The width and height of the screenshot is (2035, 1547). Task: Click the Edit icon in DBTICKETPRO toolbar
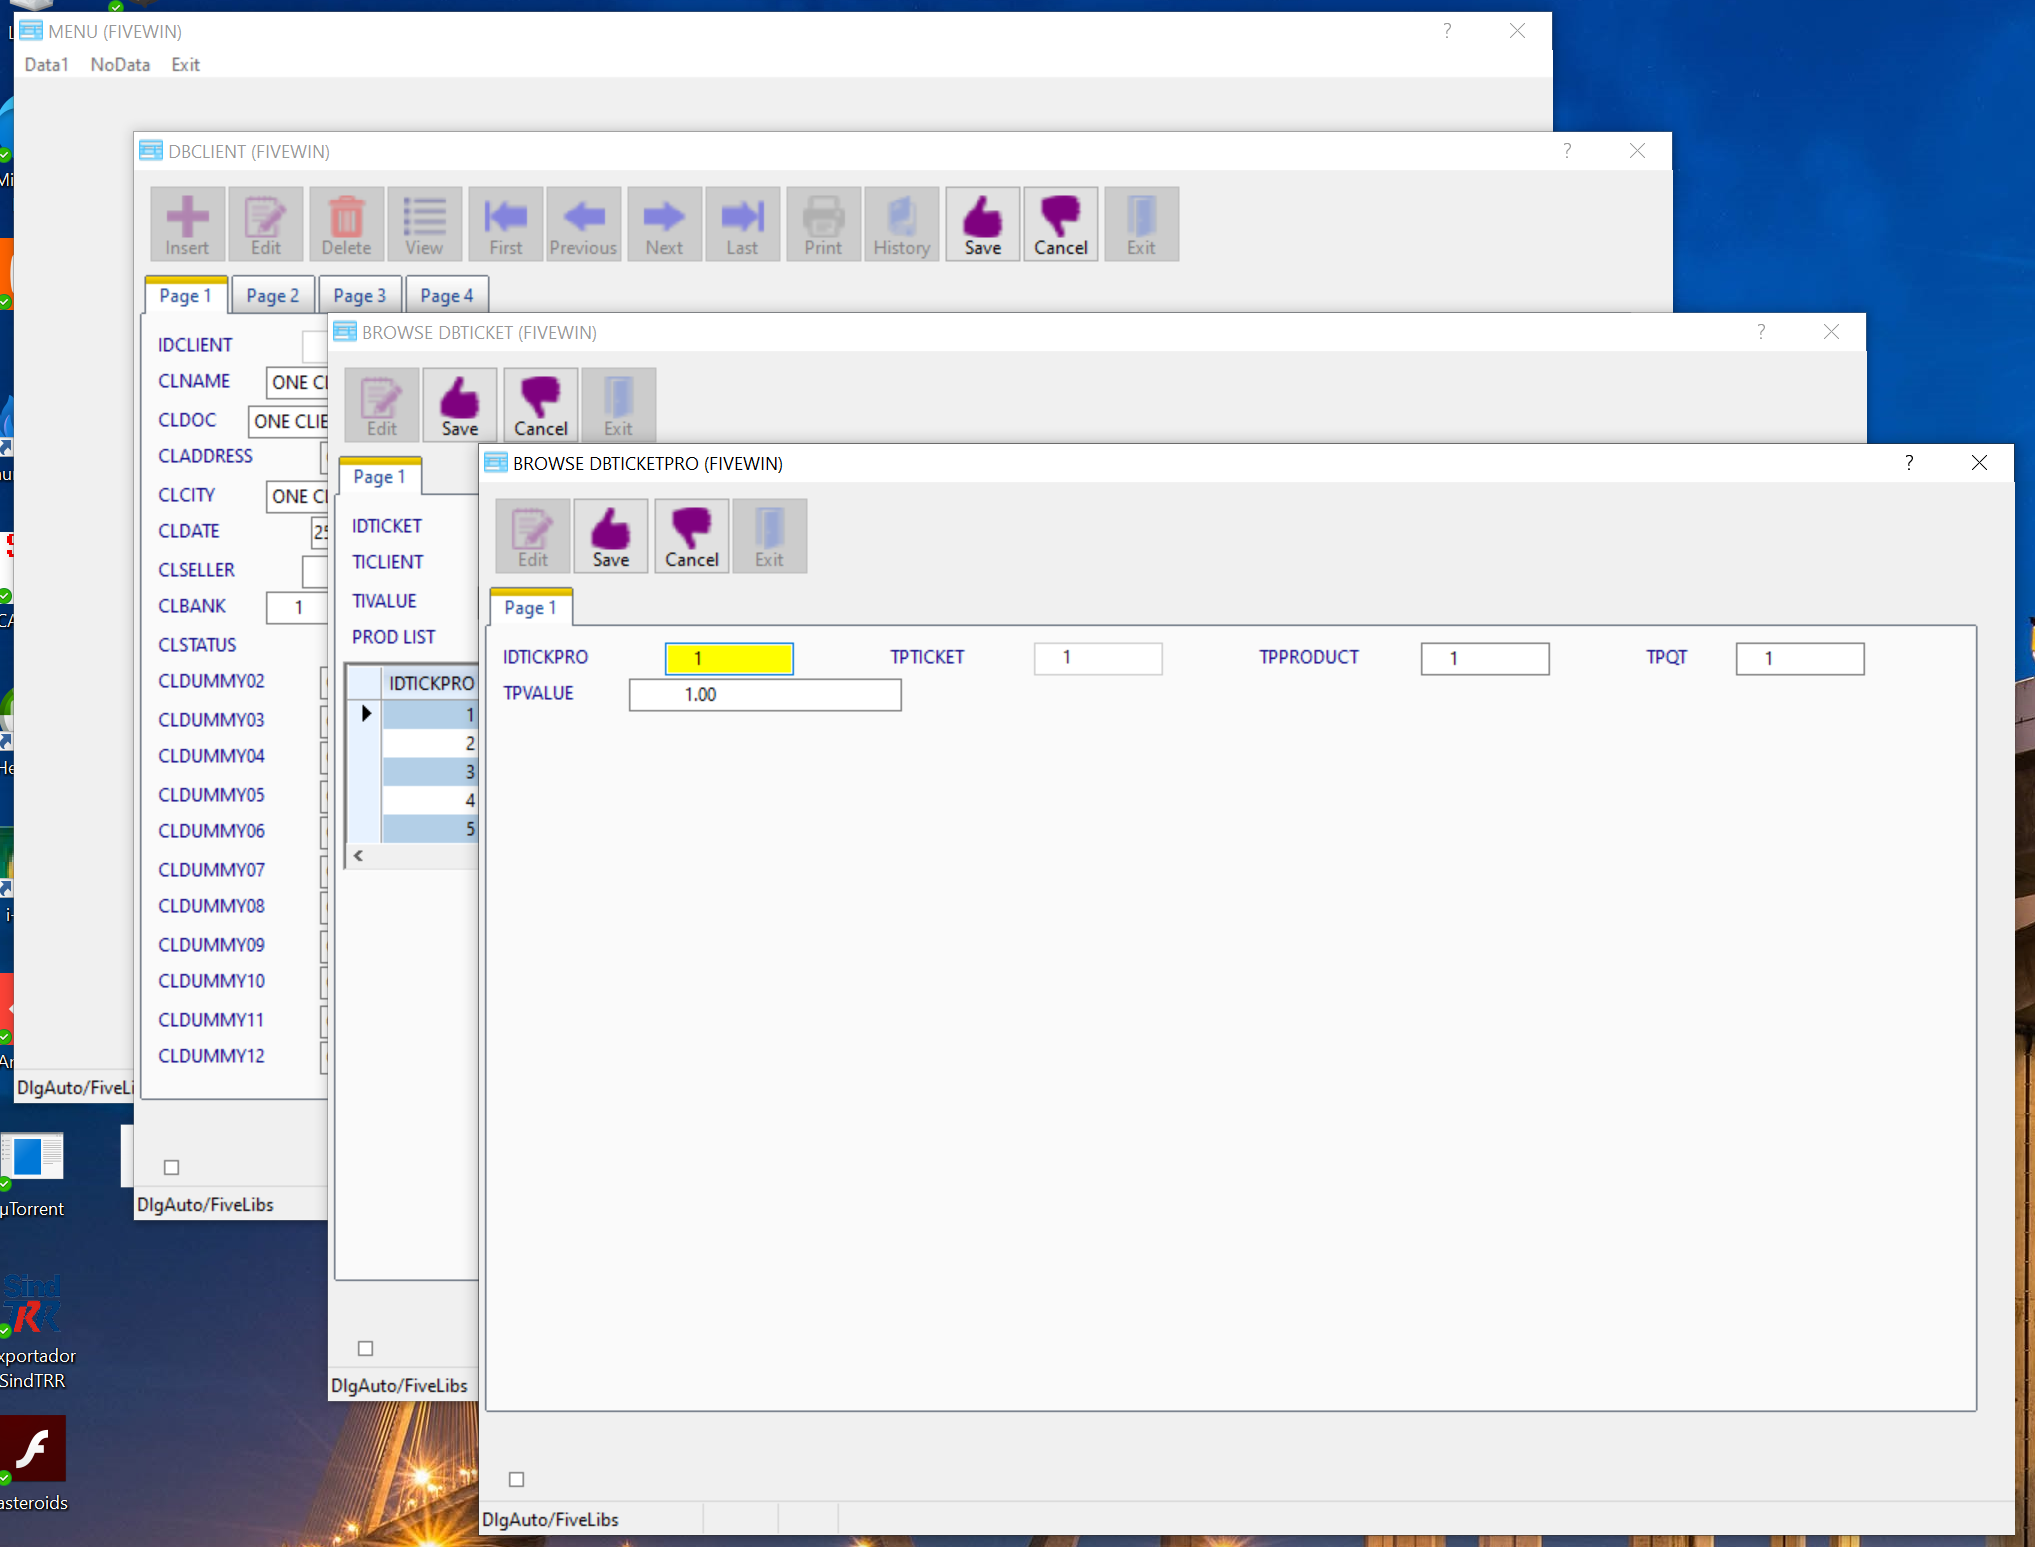click(532, 537)
